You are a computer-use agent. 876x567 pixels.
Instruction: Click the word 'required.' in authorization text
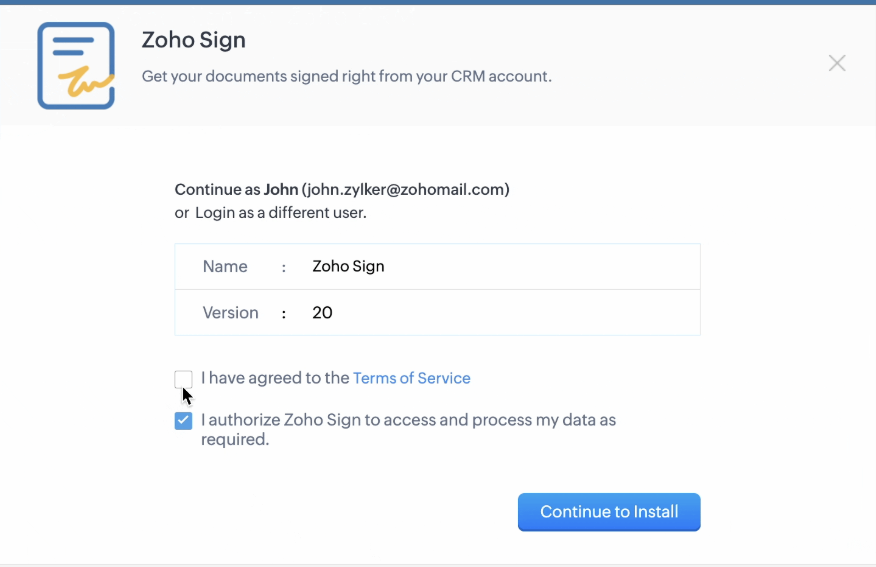point(235,439)
